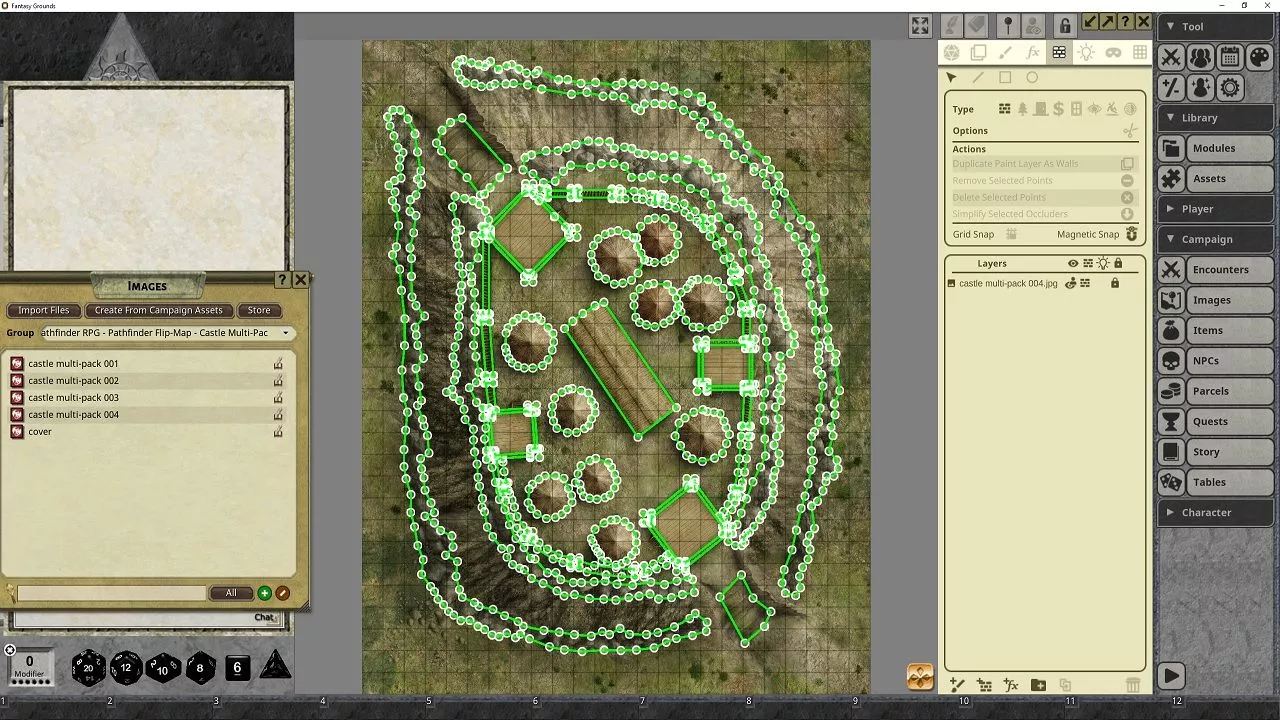
Task: Select the line drawing tool
Action: pos(978,78)
